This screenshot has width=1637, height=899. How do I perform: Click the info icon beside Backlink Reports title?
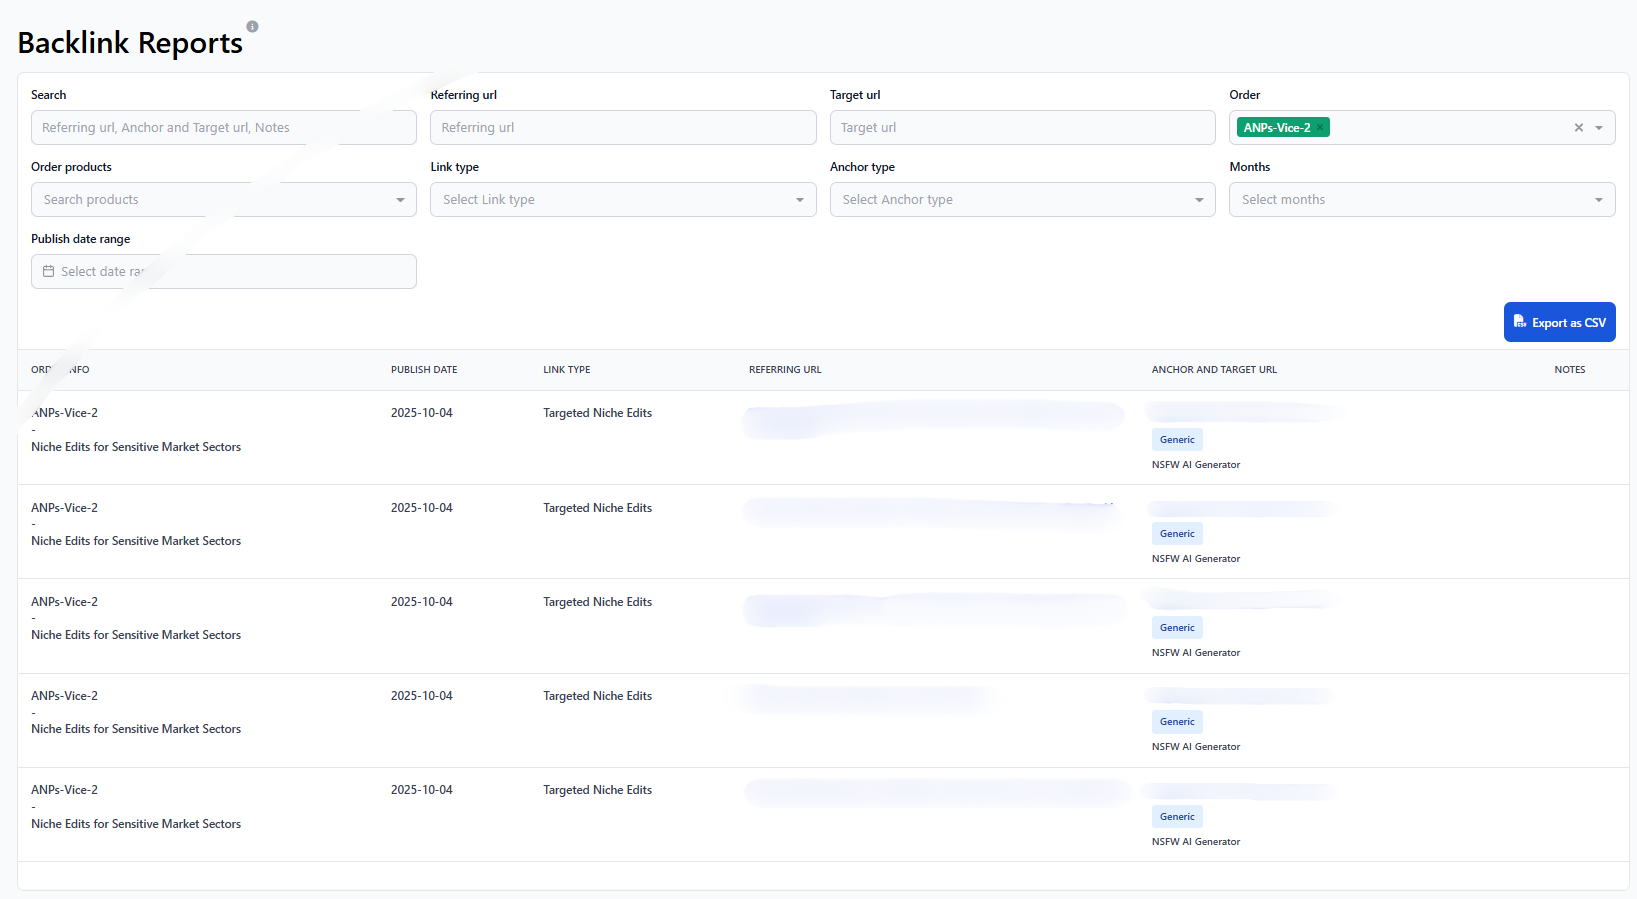252,27
